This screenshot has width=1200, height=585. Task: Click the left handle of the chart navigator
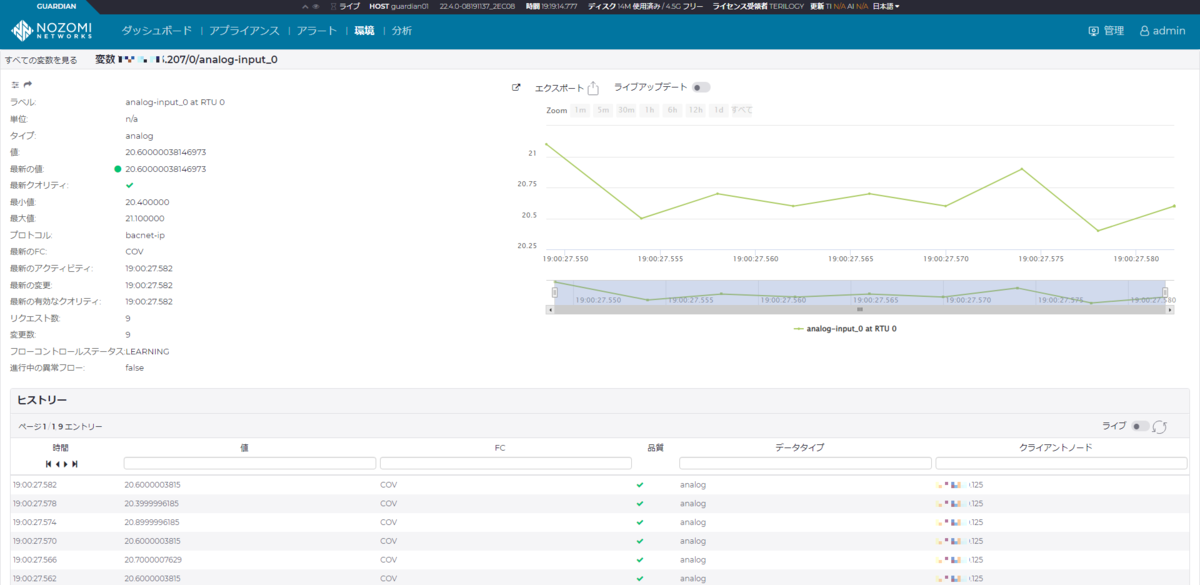coord(554,292)
